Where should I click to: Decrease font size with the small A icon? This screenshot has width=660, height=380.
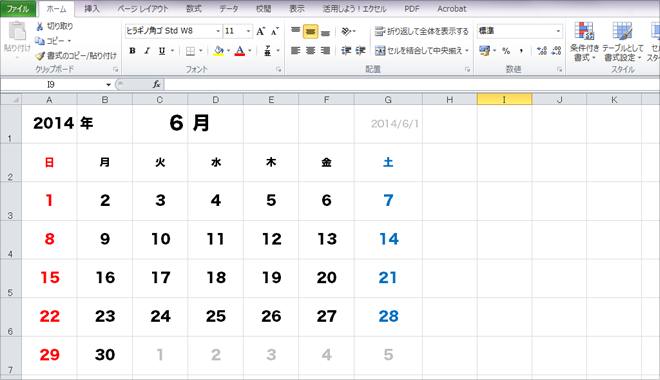(x=274, y=31)
